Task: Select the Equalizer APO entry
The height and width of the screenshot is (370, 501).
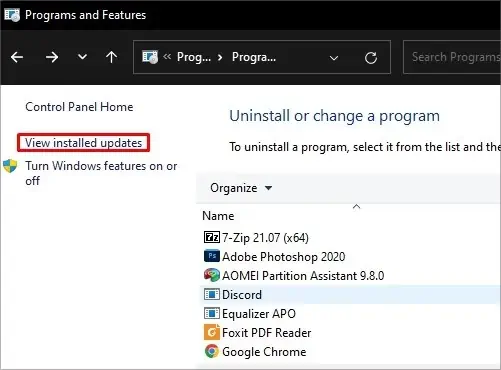Action: click(350, 314)
